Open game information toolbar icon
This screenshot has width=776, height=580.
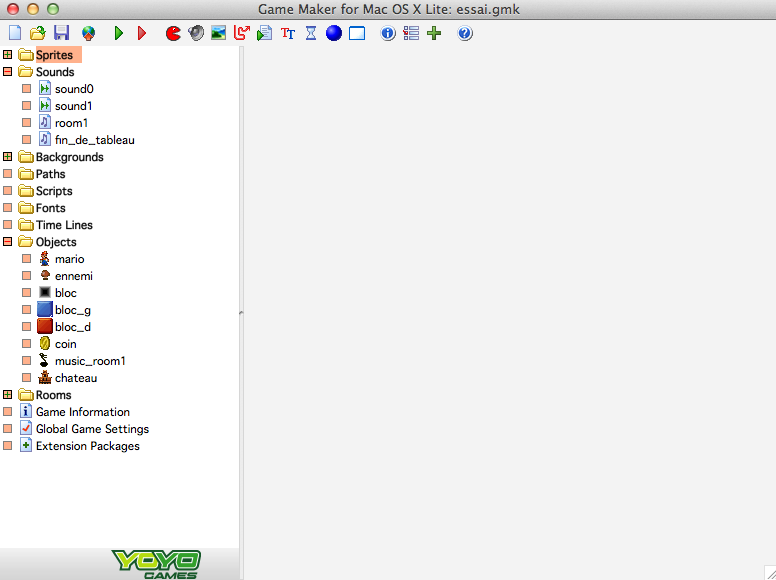[388, 33]
